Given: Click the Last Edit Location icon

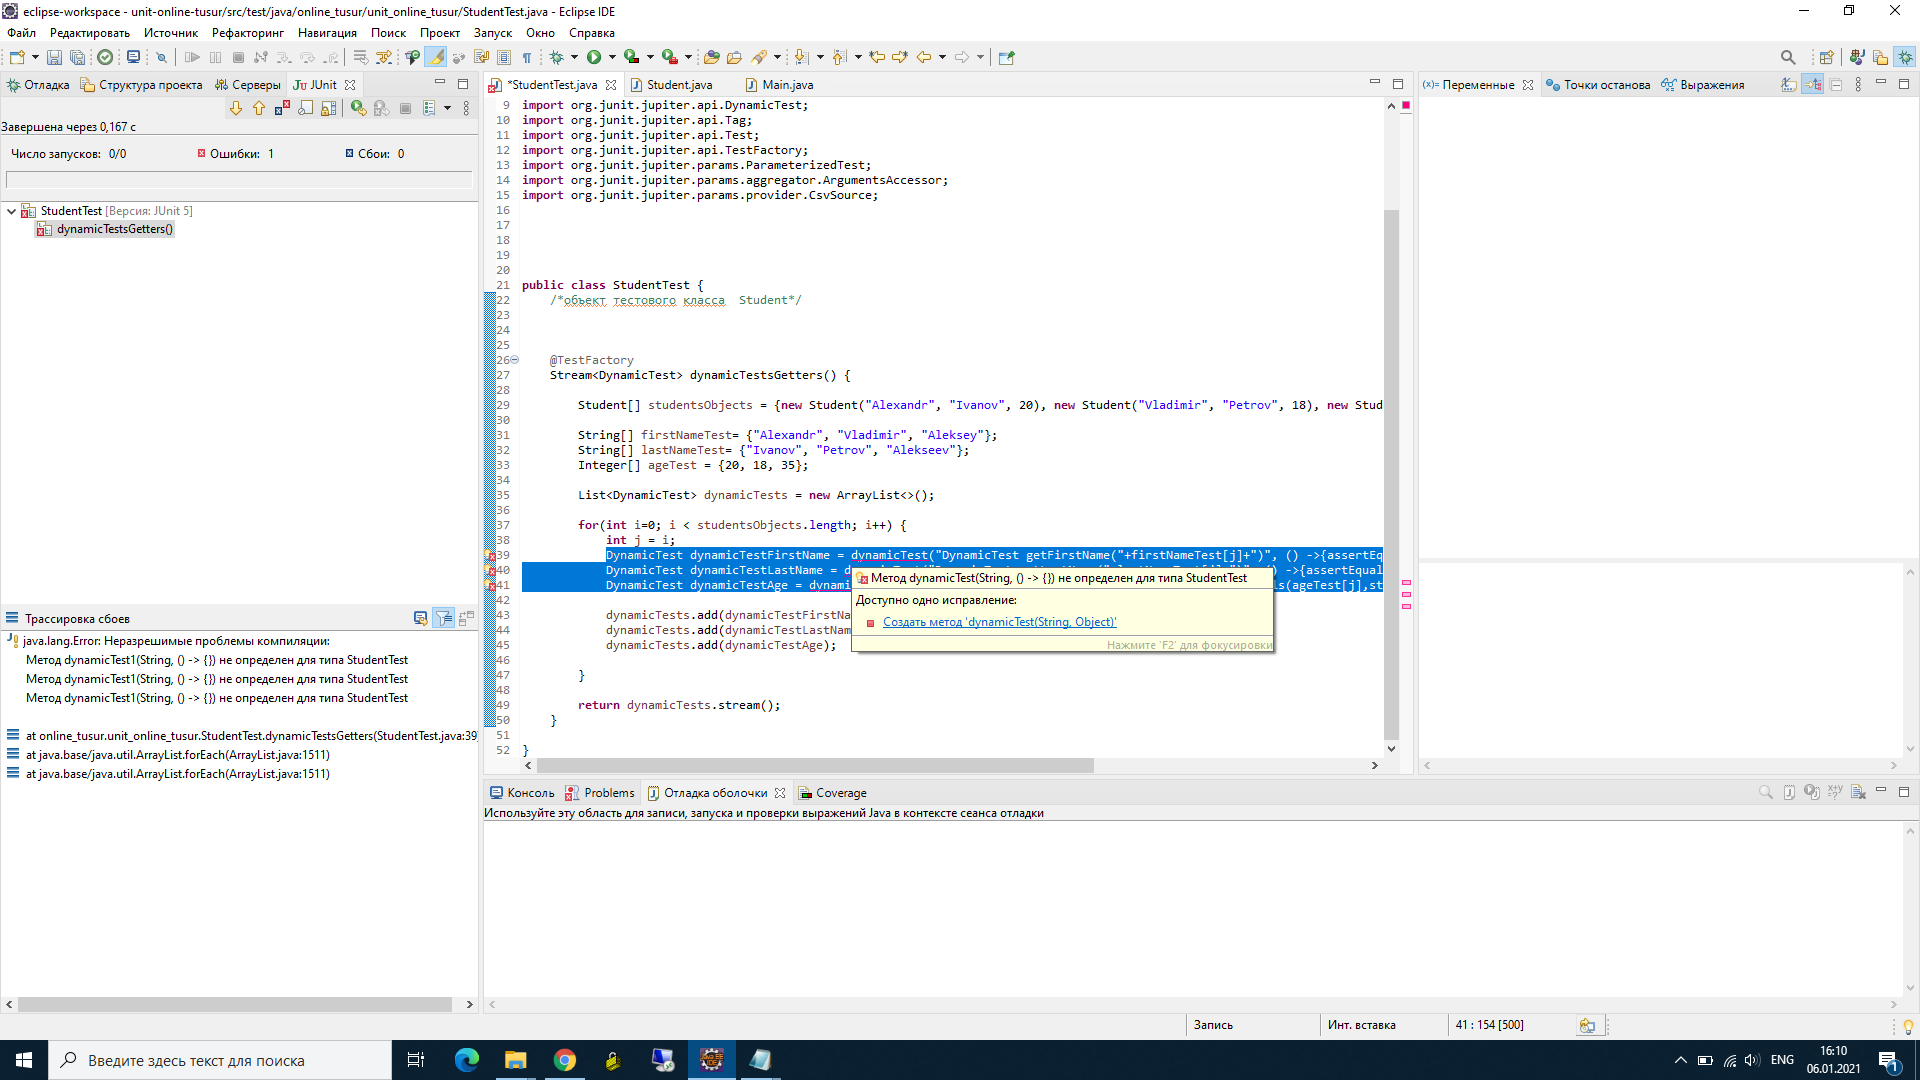Looking at the screenshot, I should [x=877, y=57].
